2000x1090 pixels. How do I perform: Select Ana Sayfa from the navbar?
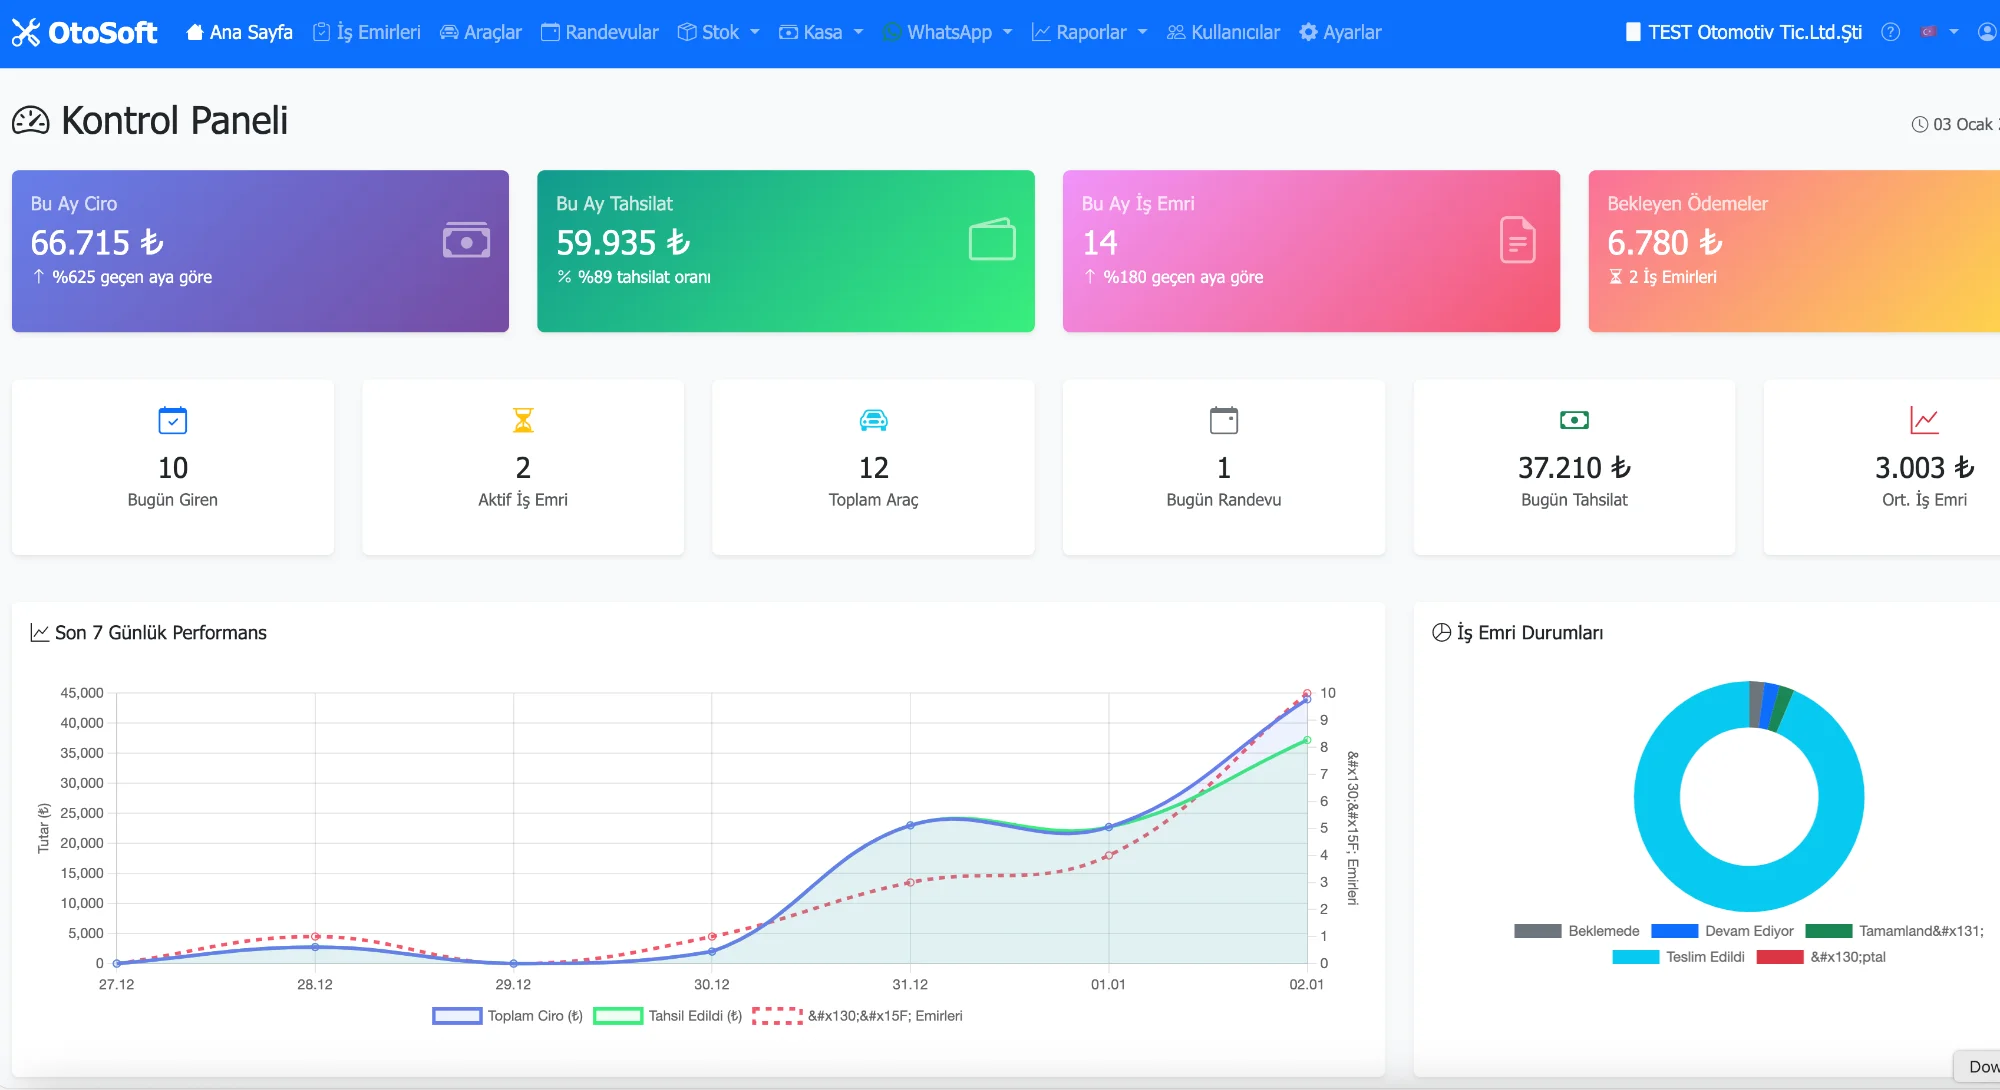point(239,32)
